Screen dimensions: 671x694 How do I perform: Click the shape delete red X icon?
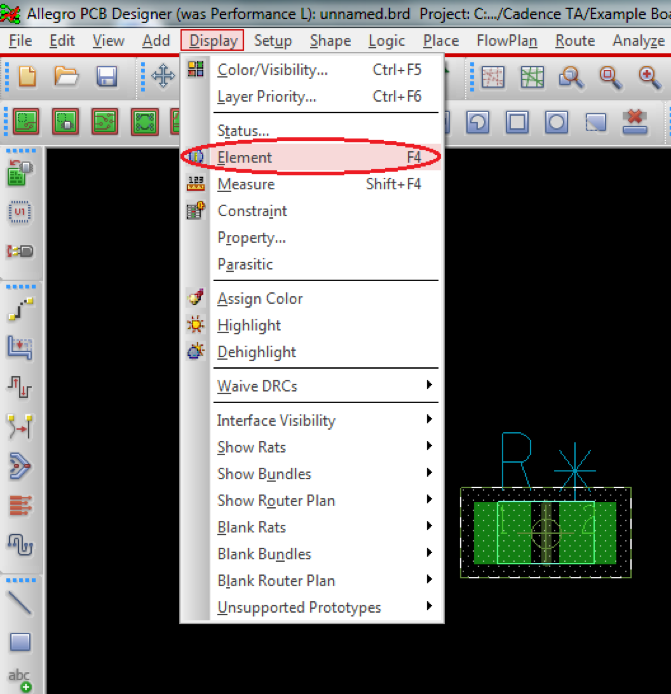pos(635,122)
